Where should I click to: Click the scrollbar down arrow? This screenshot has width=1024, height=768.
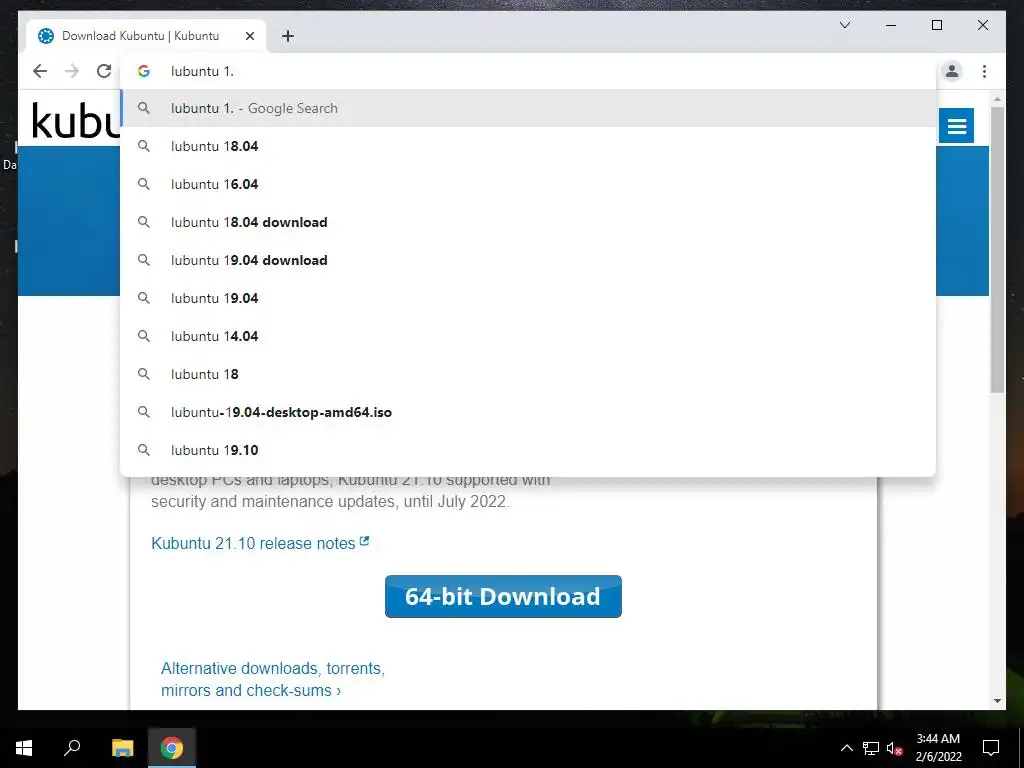coord(997,701)
